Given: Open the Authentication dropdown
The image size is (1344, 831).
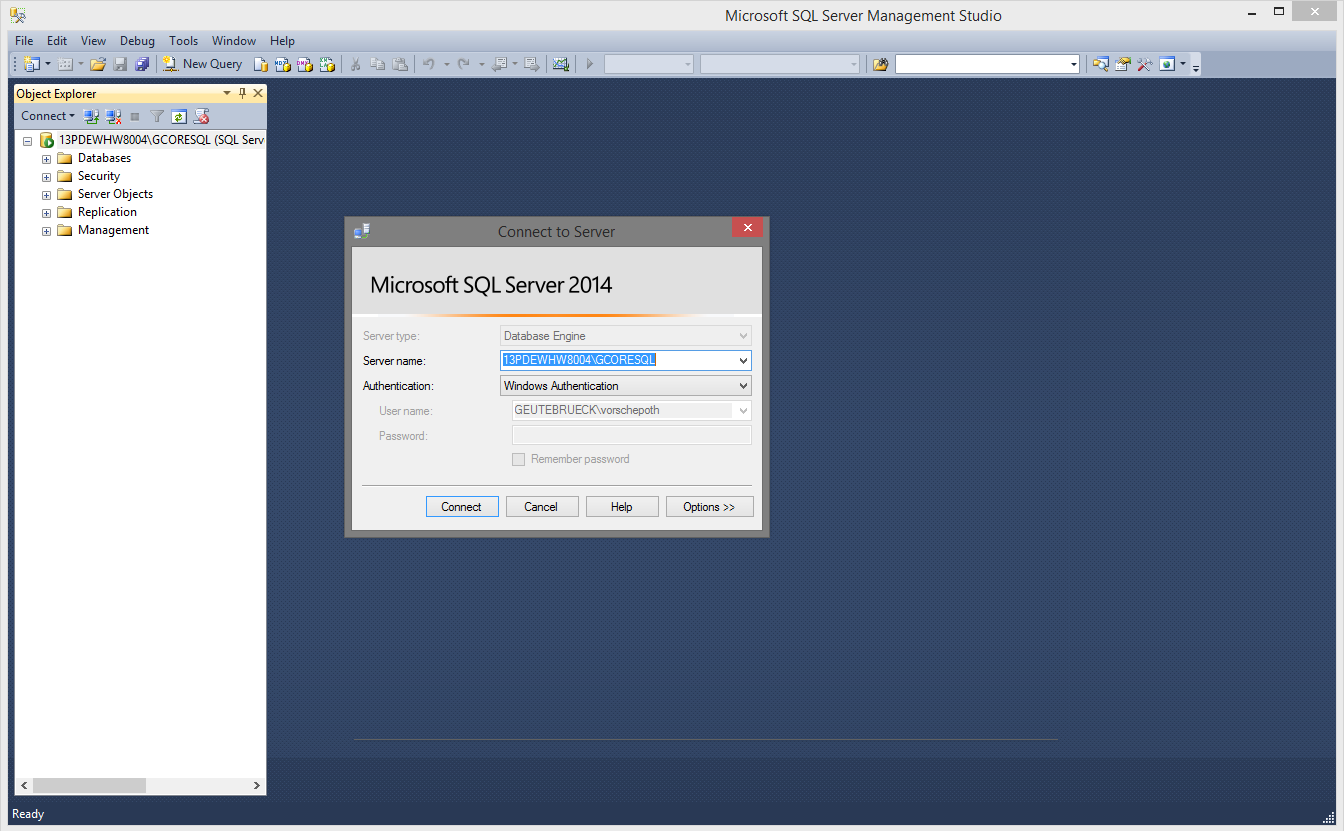Looking at the screenshot, I should pos(743,385).
